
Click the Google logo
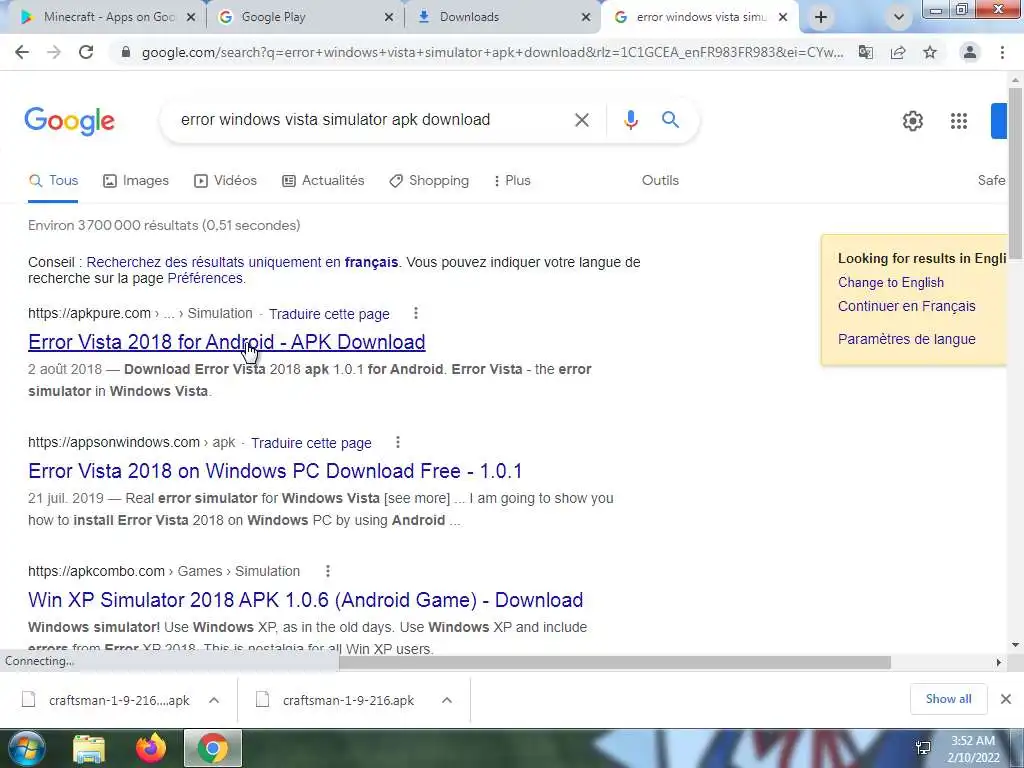click(x=69, y=121)
